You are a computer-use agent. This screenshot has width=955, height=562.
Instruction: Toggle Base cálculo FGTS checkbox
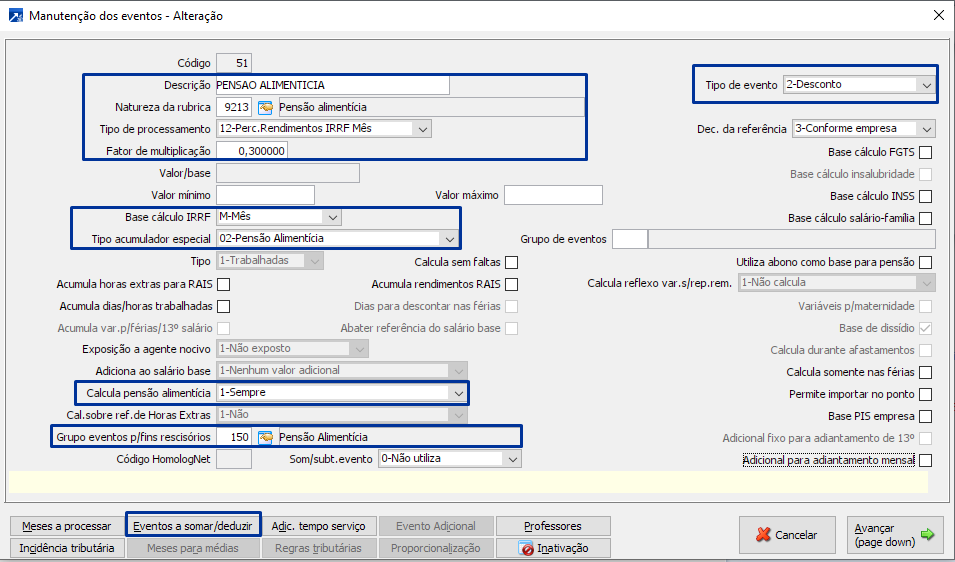tap(925, 152)
